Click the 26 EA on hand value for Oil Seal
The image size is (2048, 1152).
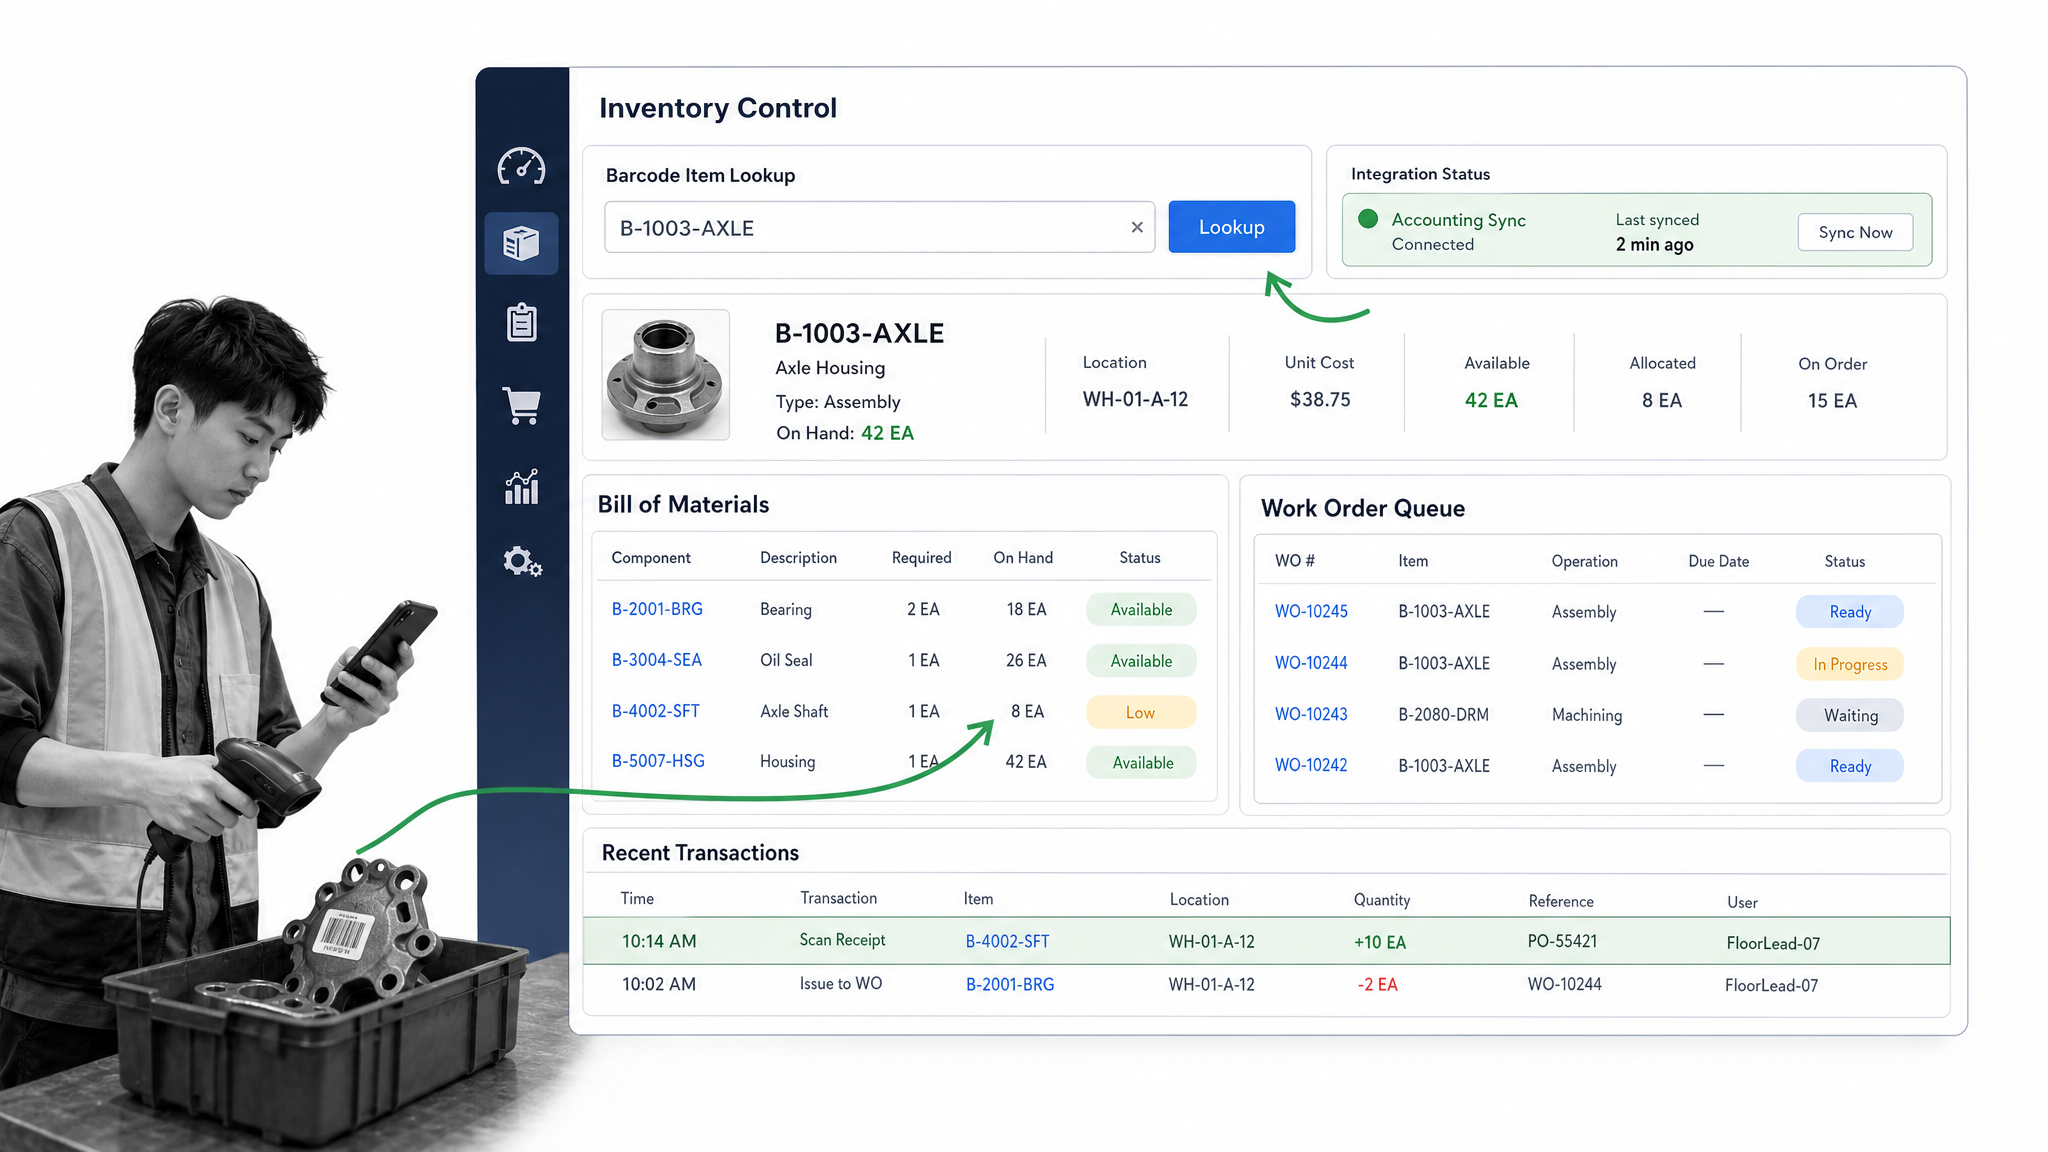[1026, 660]
